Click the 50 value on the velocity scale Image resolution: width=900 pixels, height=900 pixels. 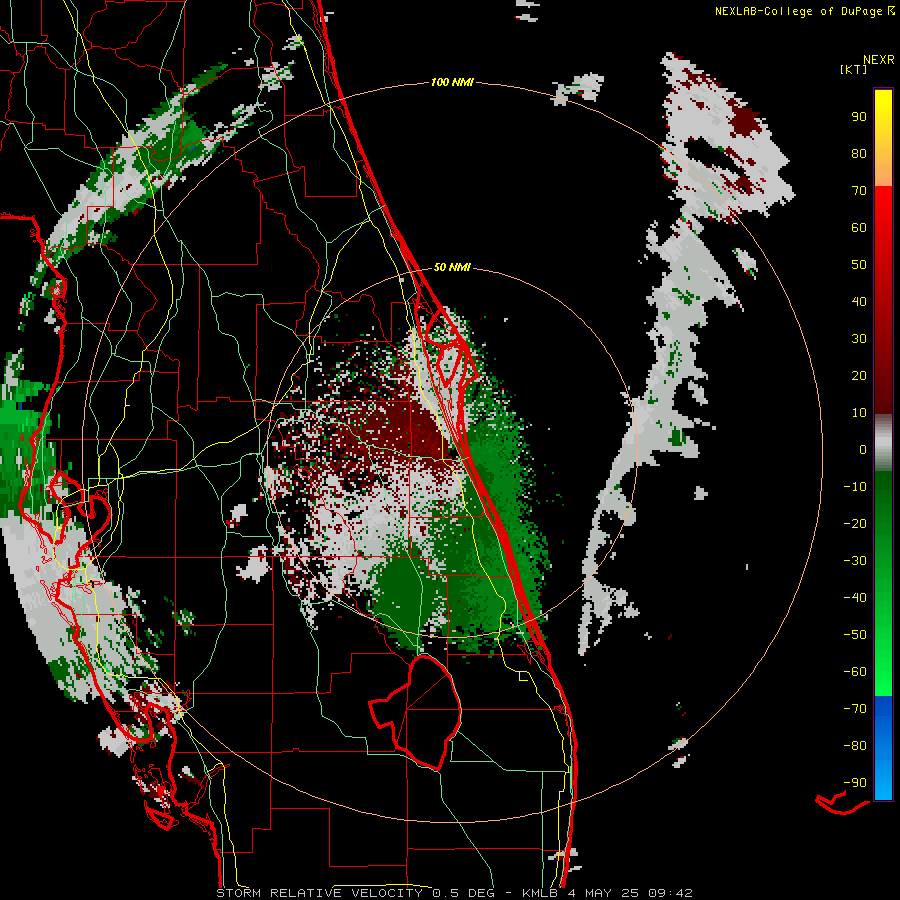tap(859, 265)
